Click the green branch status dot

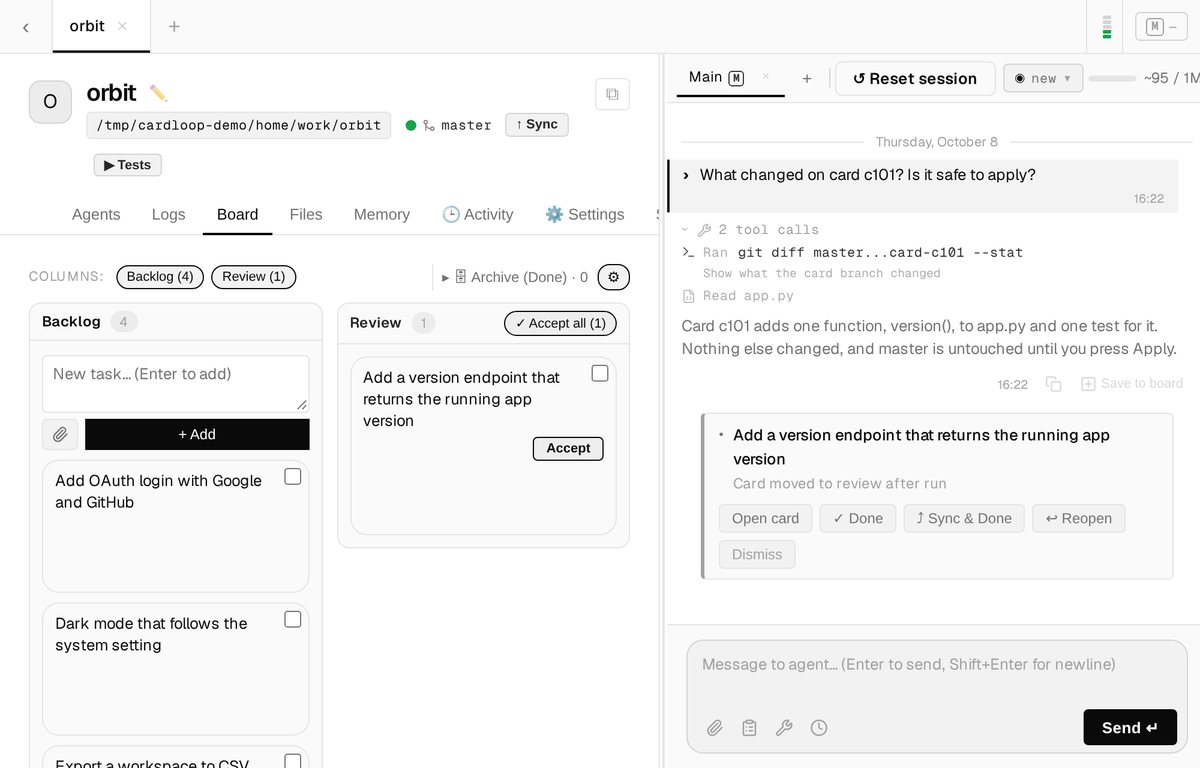(411, 125)
